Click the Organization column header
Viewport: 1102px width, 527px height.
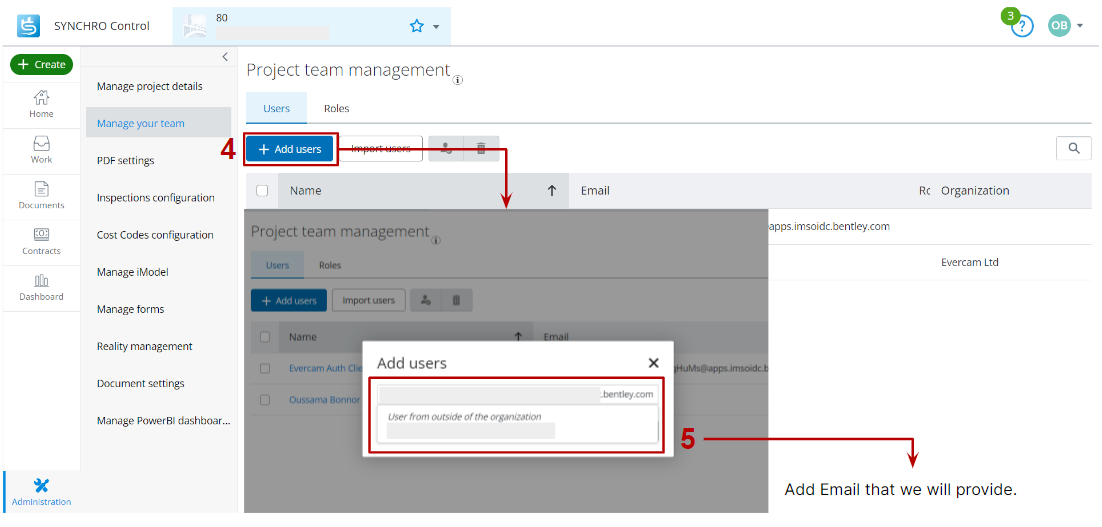[975, 190]
